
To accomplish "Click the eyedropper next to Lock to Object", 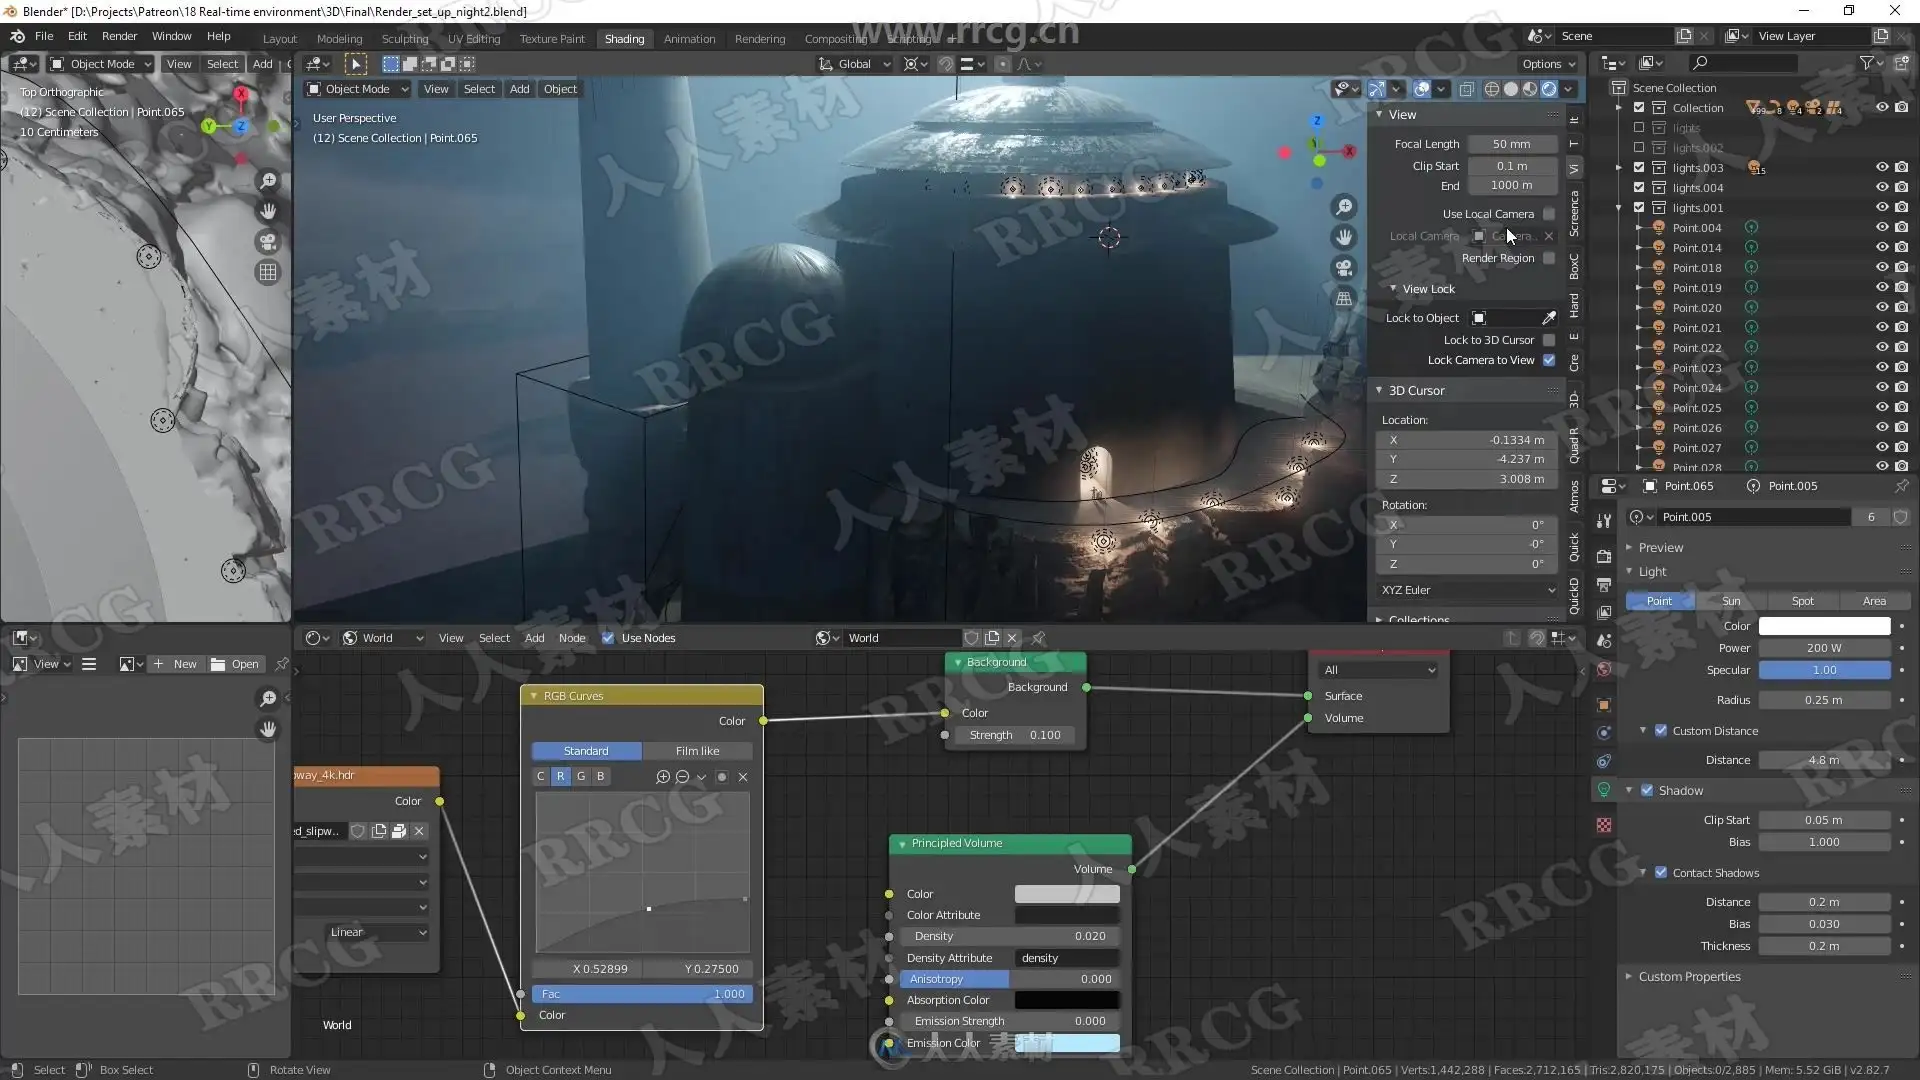I will 1549,318.
